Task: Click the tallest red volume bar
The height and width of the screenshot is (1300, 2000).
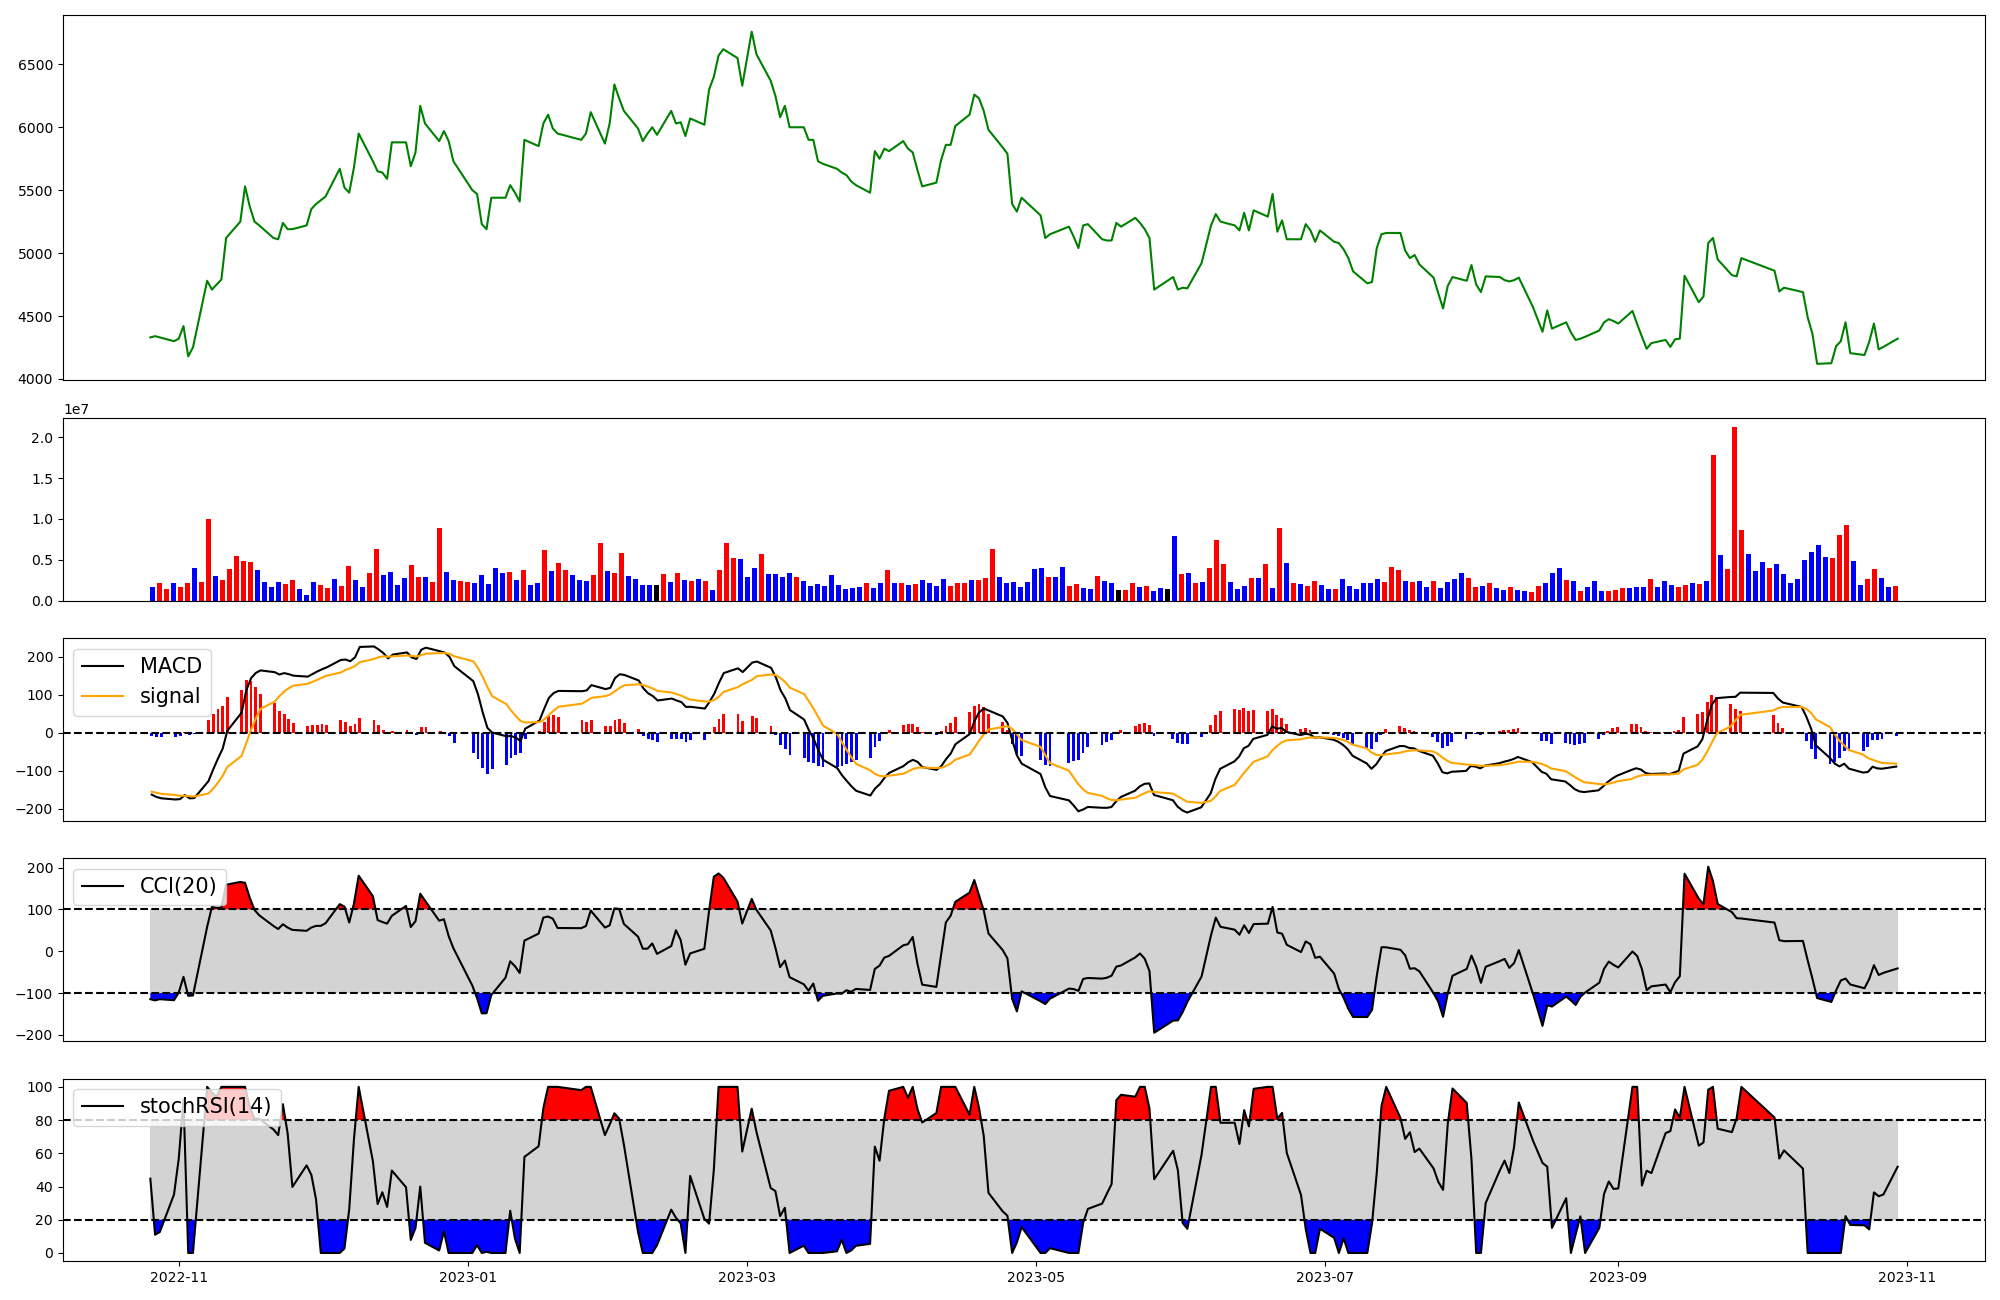Action: (1734, 515)
